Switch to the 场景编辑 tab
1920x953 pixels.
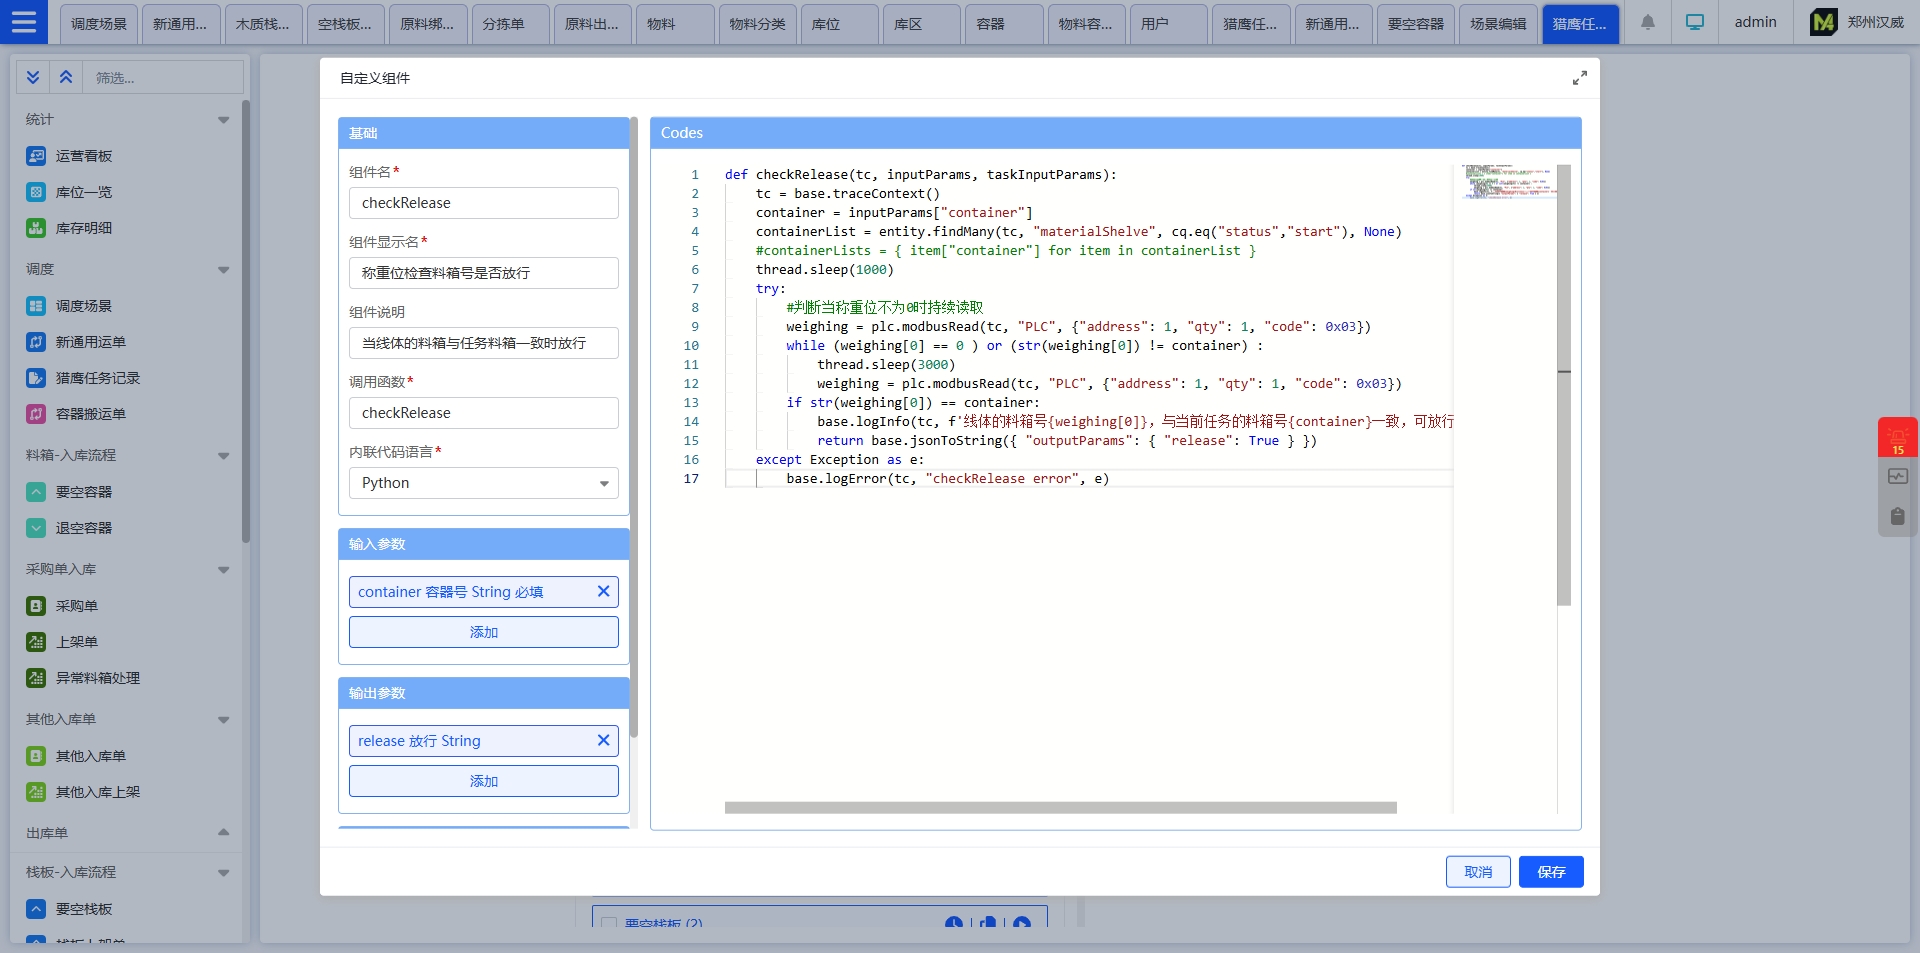click(1497, 24)
